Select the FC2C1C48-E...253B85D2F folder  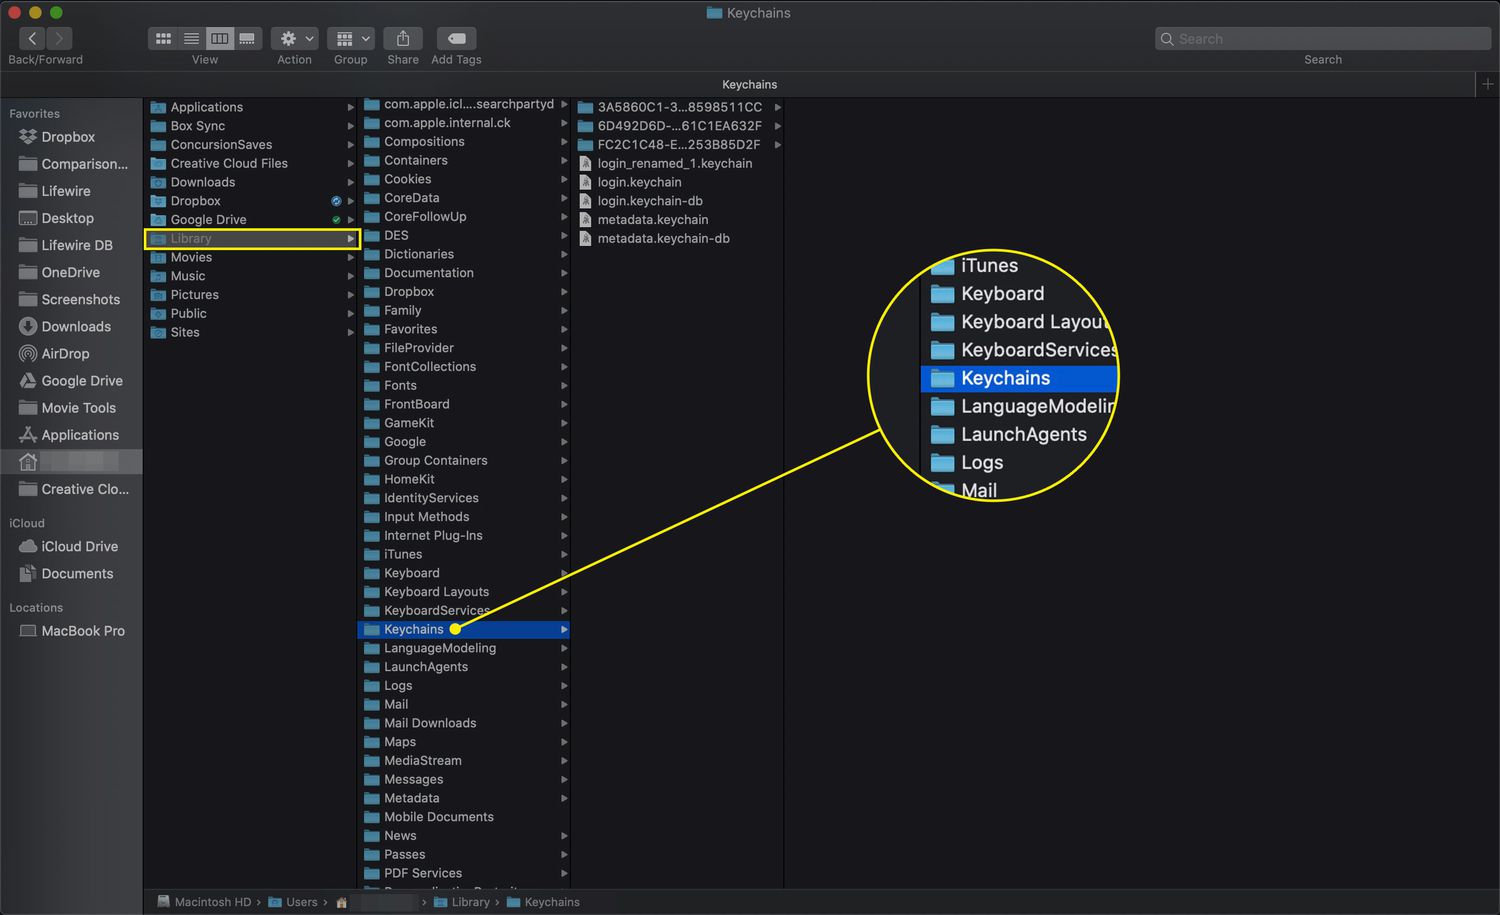pyautogui.click(x=678, y=144)
